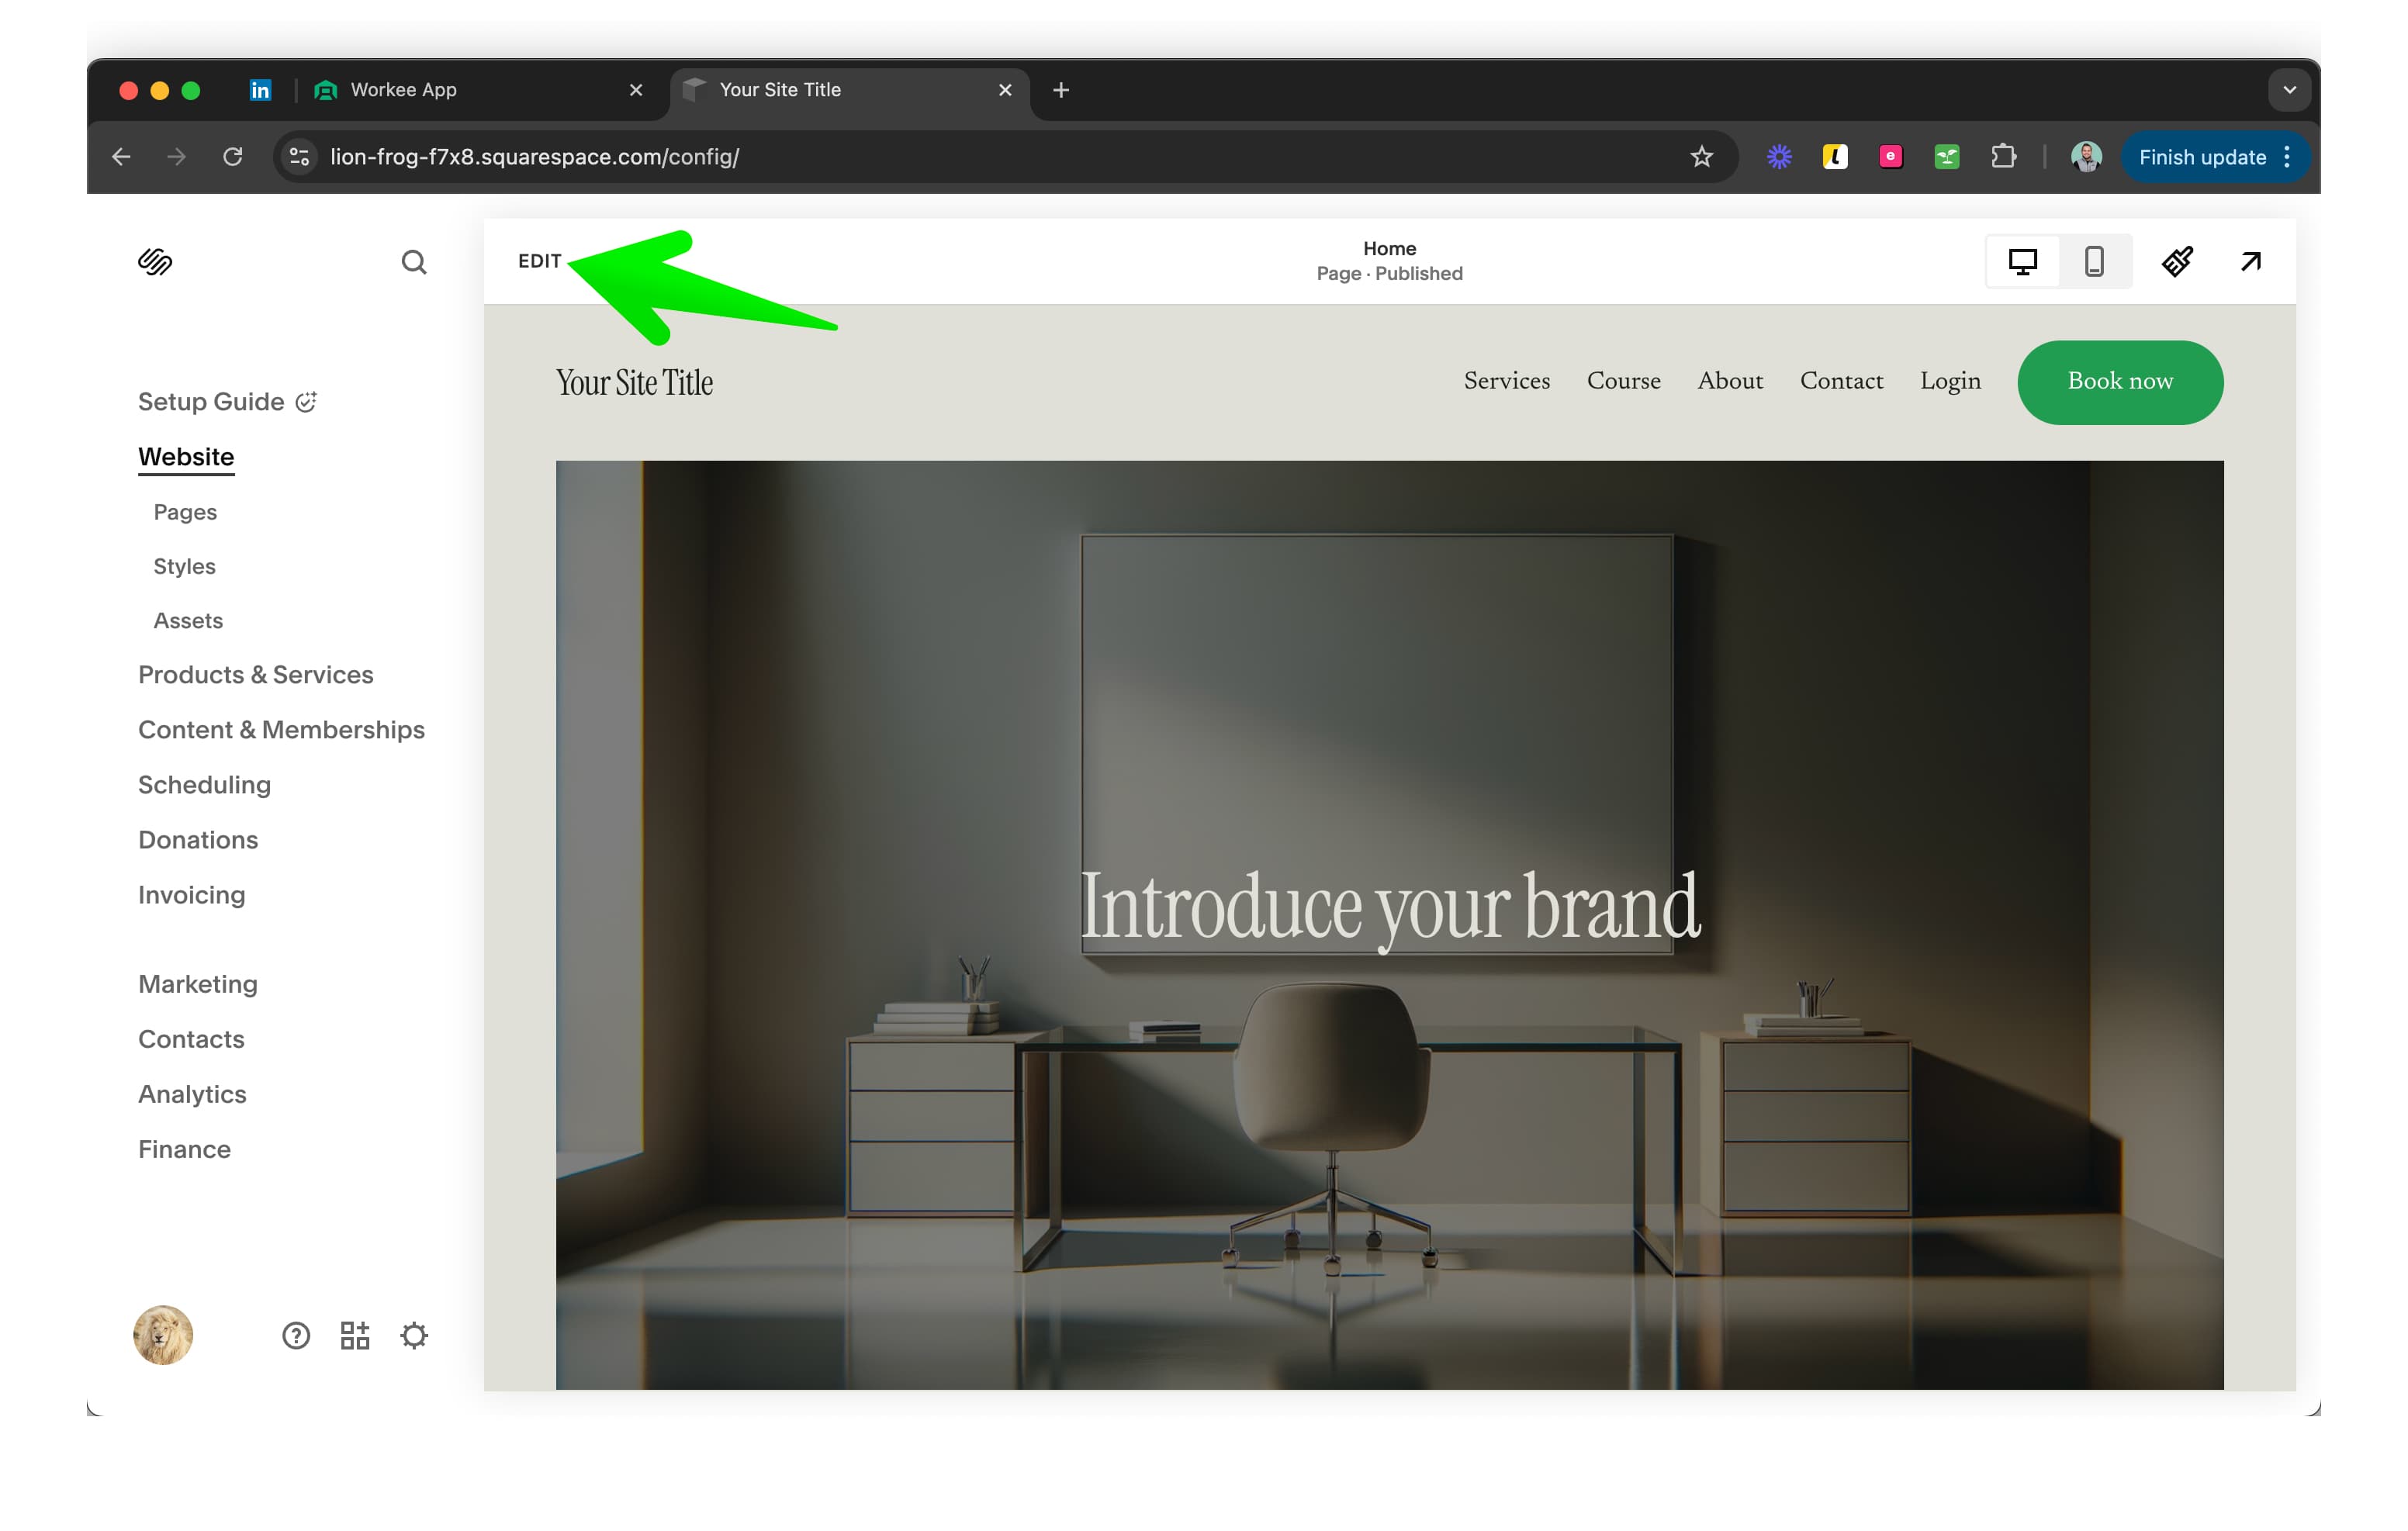Open the extensions grid icon in sidebar

point(355,1335)
